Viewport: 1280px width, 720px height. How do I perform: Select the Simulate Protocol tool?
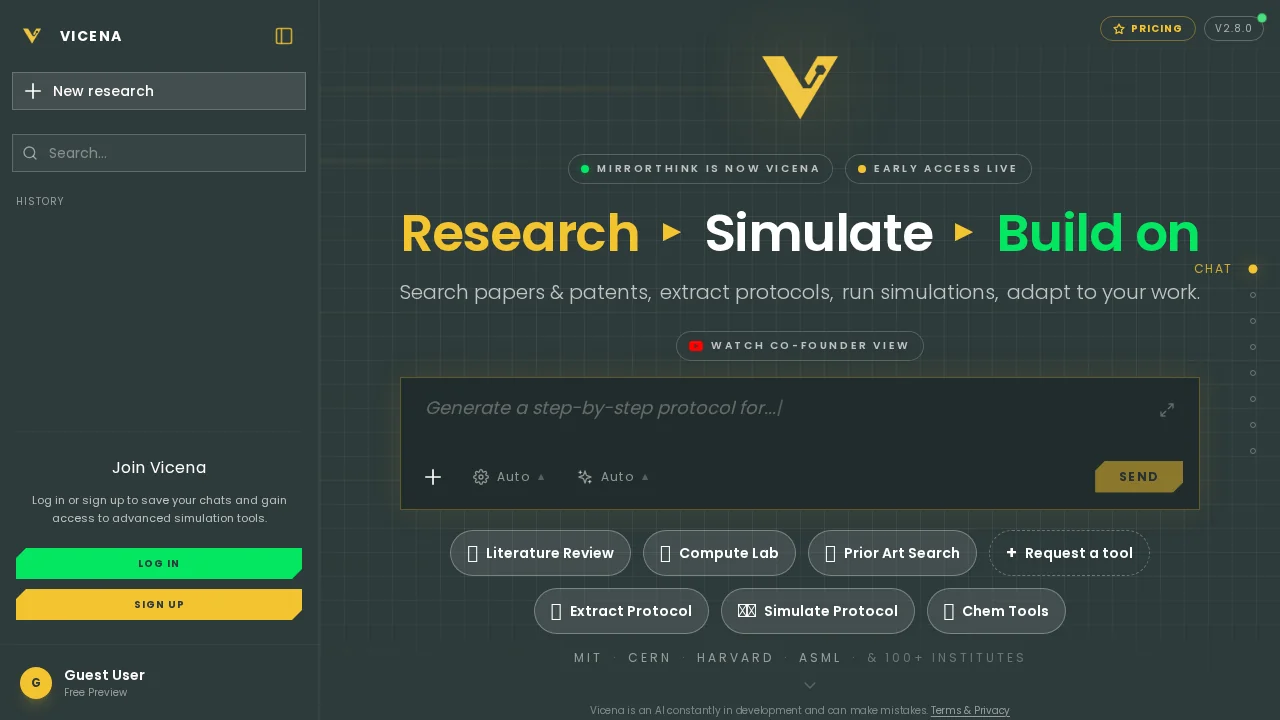coord(818,611)
